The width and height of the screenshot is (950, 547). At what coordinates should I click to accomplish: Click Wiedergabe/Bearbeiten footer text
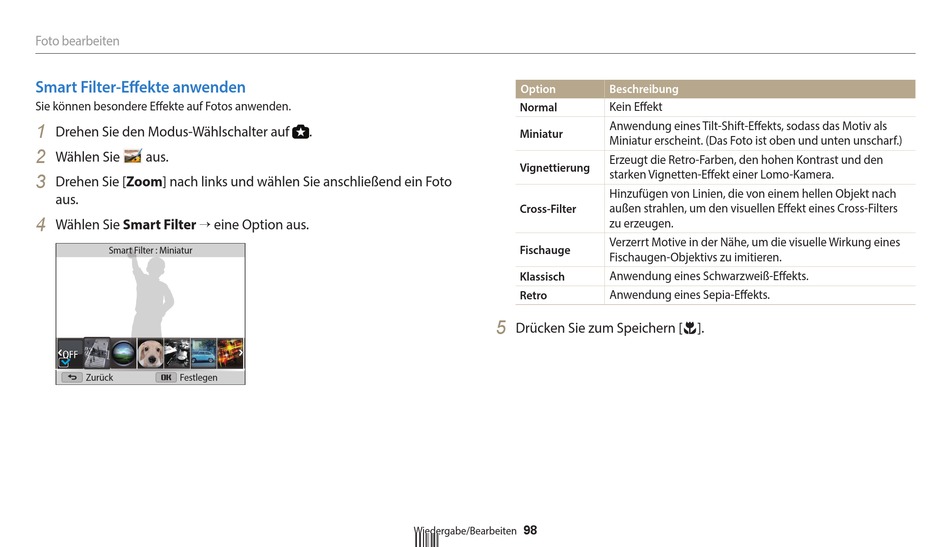click(465, 531)
